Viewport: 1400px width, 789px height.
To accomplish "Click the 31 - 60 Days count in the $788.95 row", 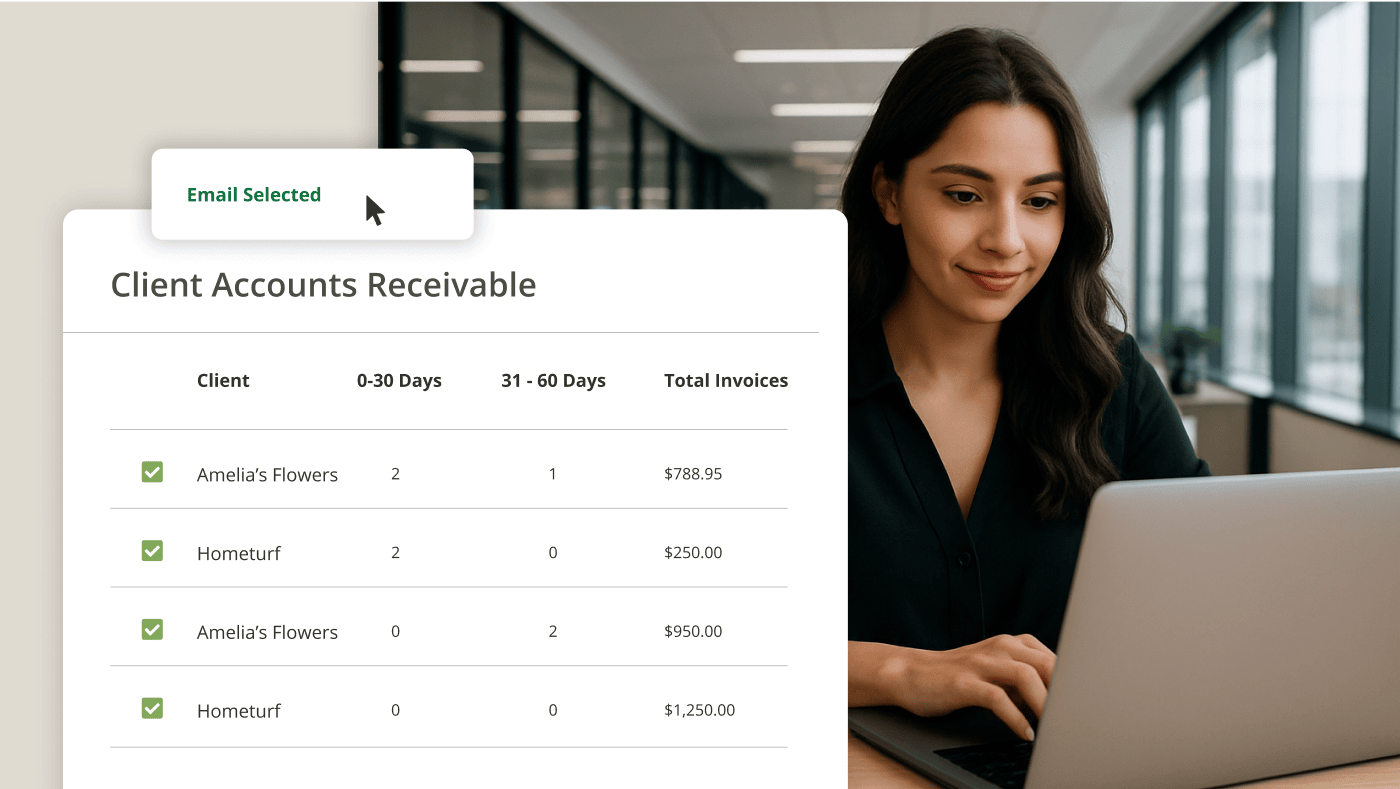I will [x=553, y=474].
